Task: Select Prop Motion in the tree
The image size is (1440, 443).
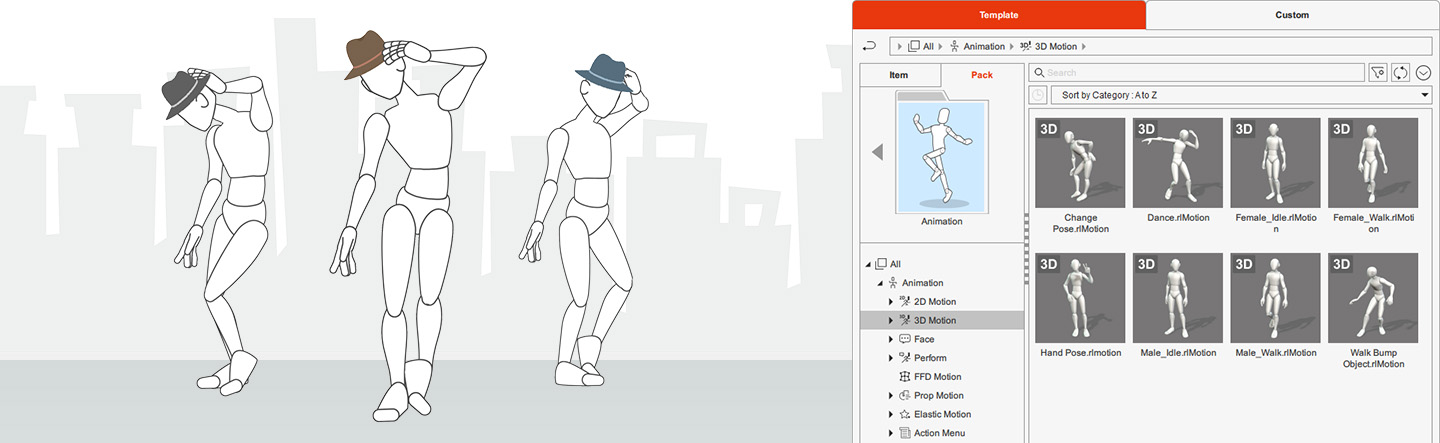Action: point(938,396)
